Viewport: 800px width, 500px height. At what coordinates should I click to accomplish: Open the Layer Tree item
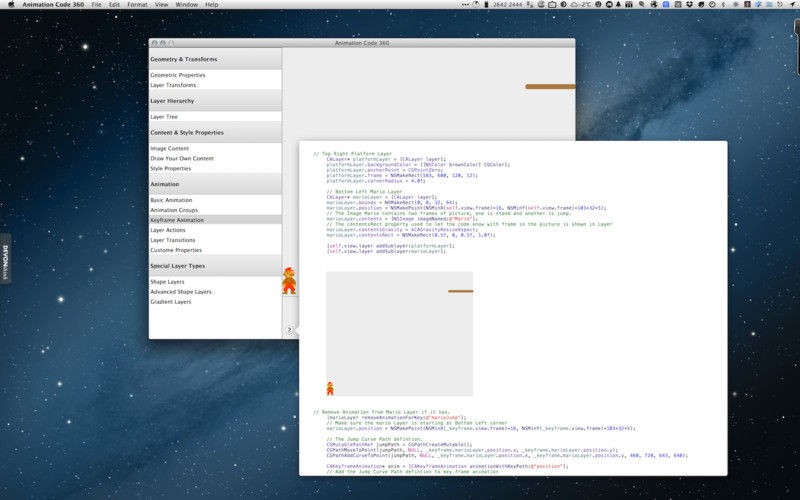click(164, 117)
